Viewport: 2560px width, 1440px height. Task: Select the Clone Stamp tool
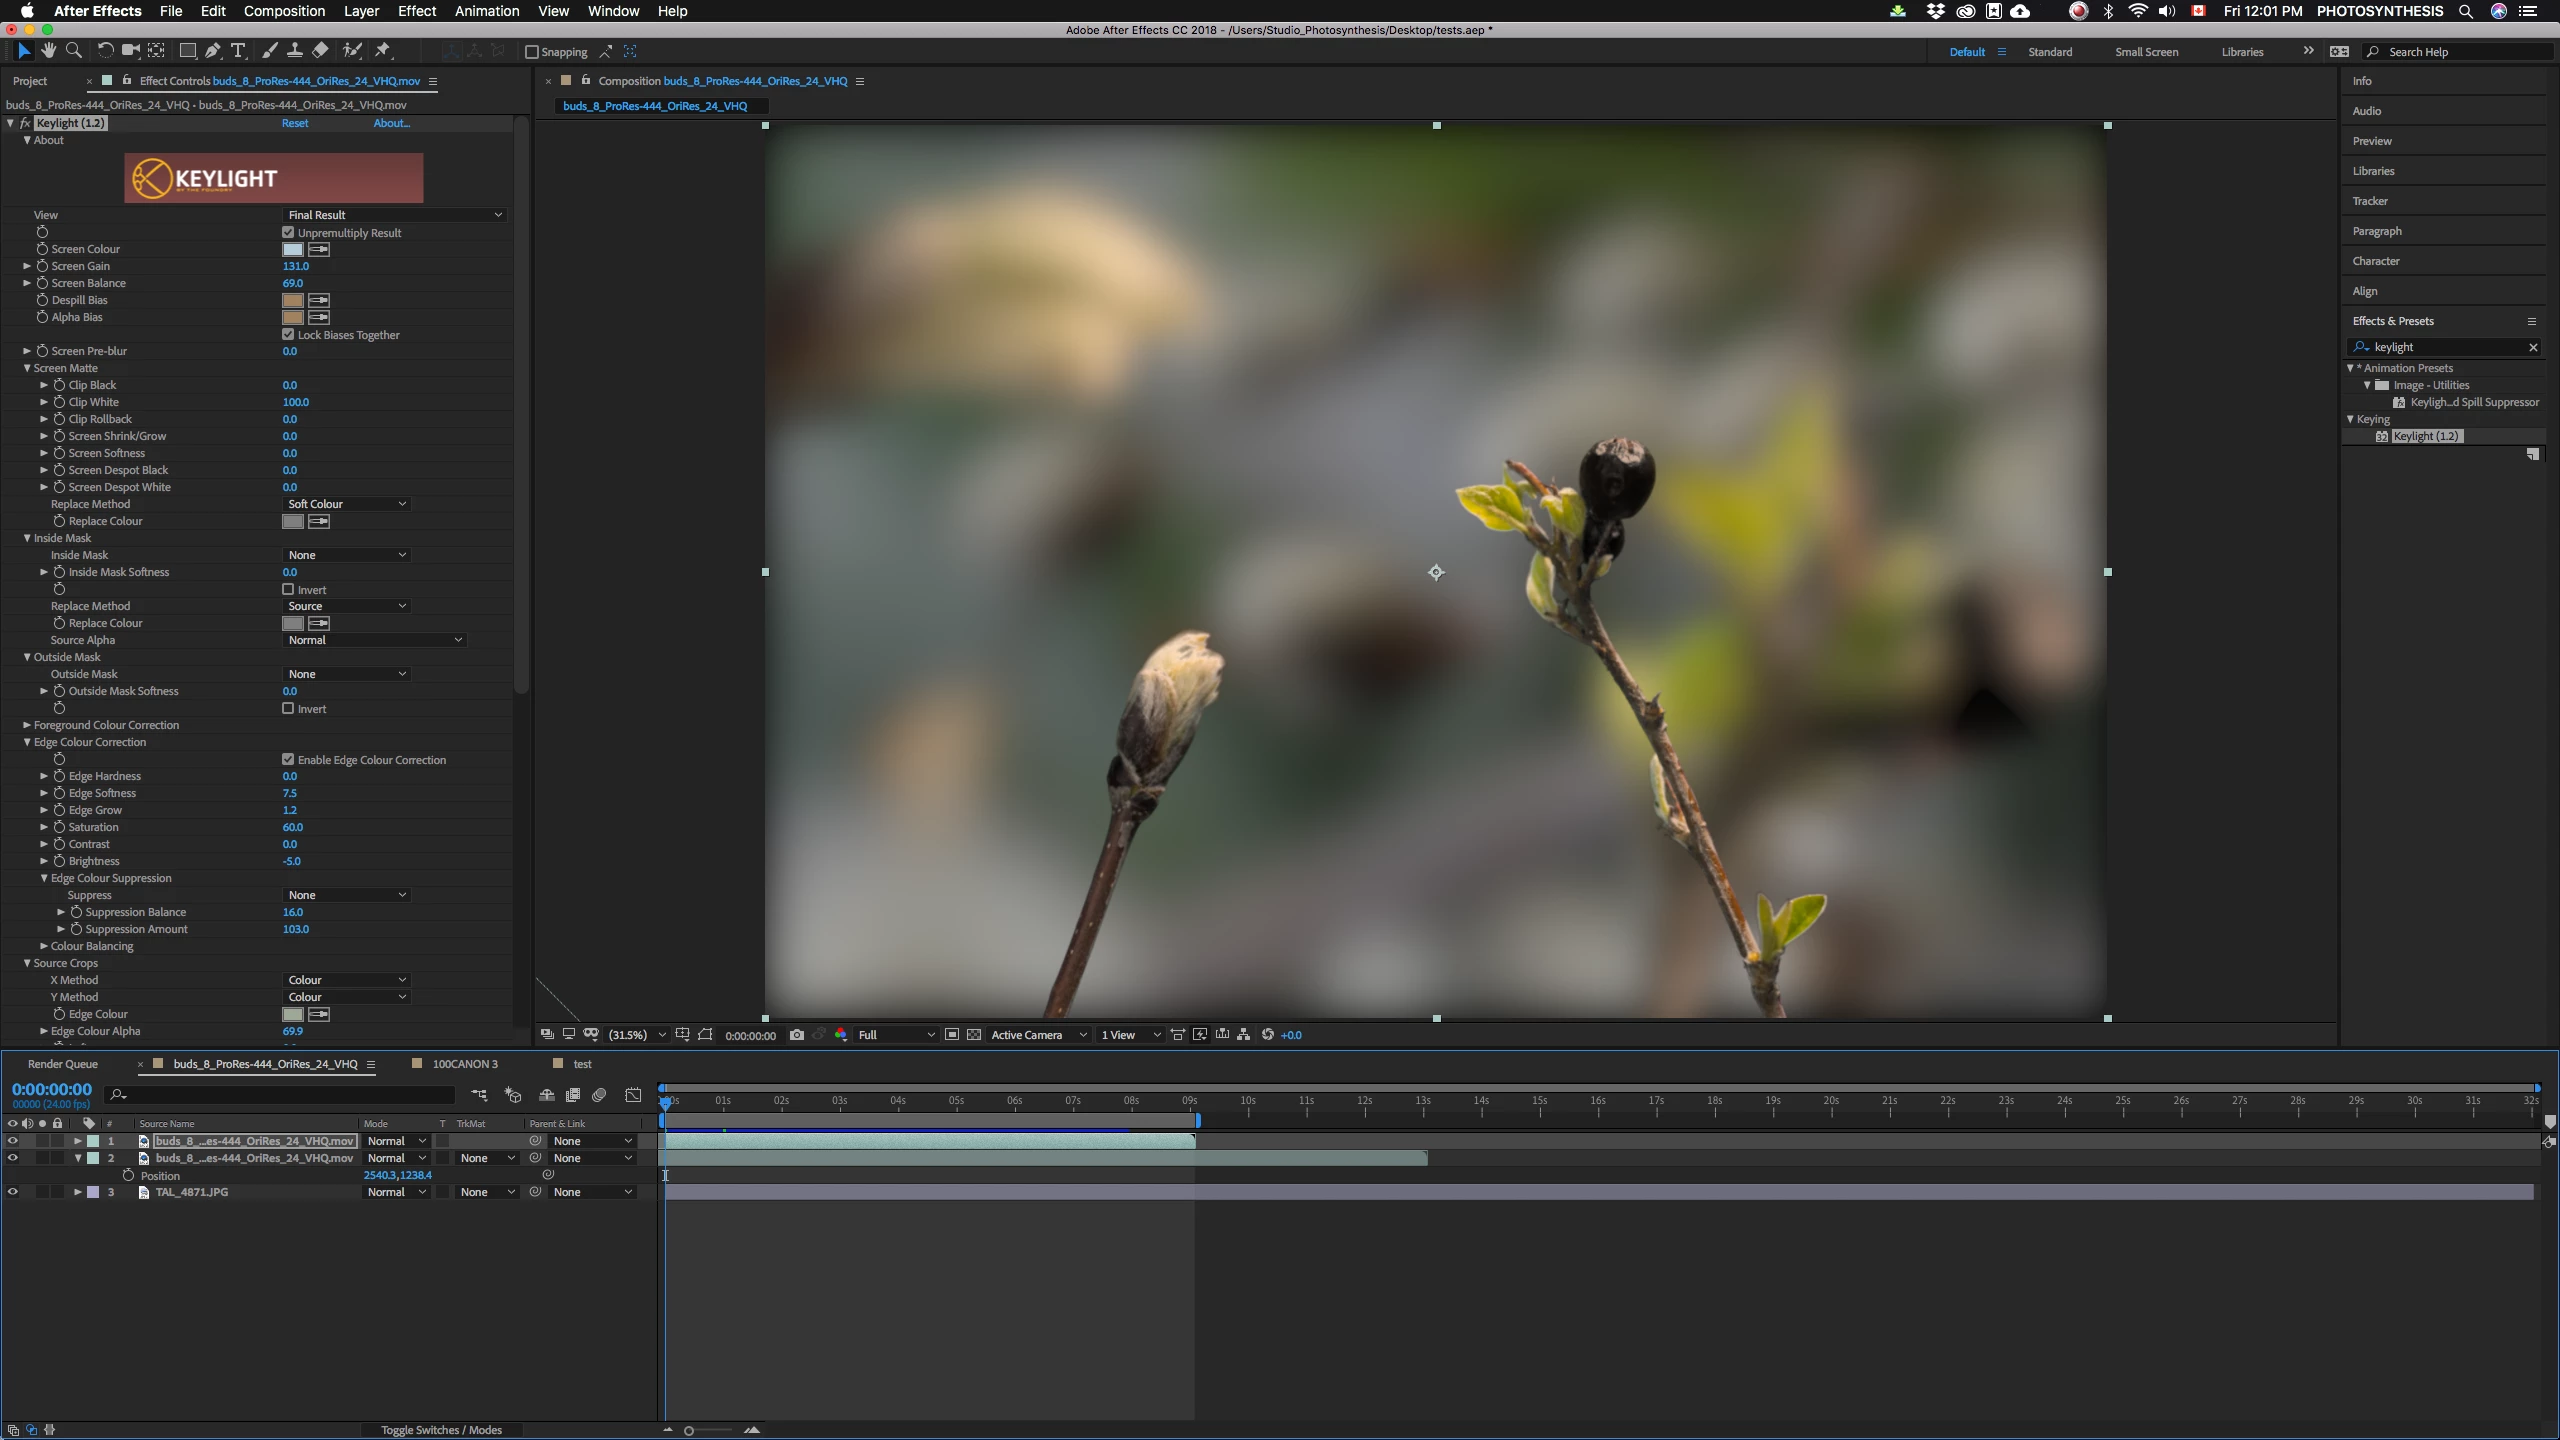coord(295,50)
